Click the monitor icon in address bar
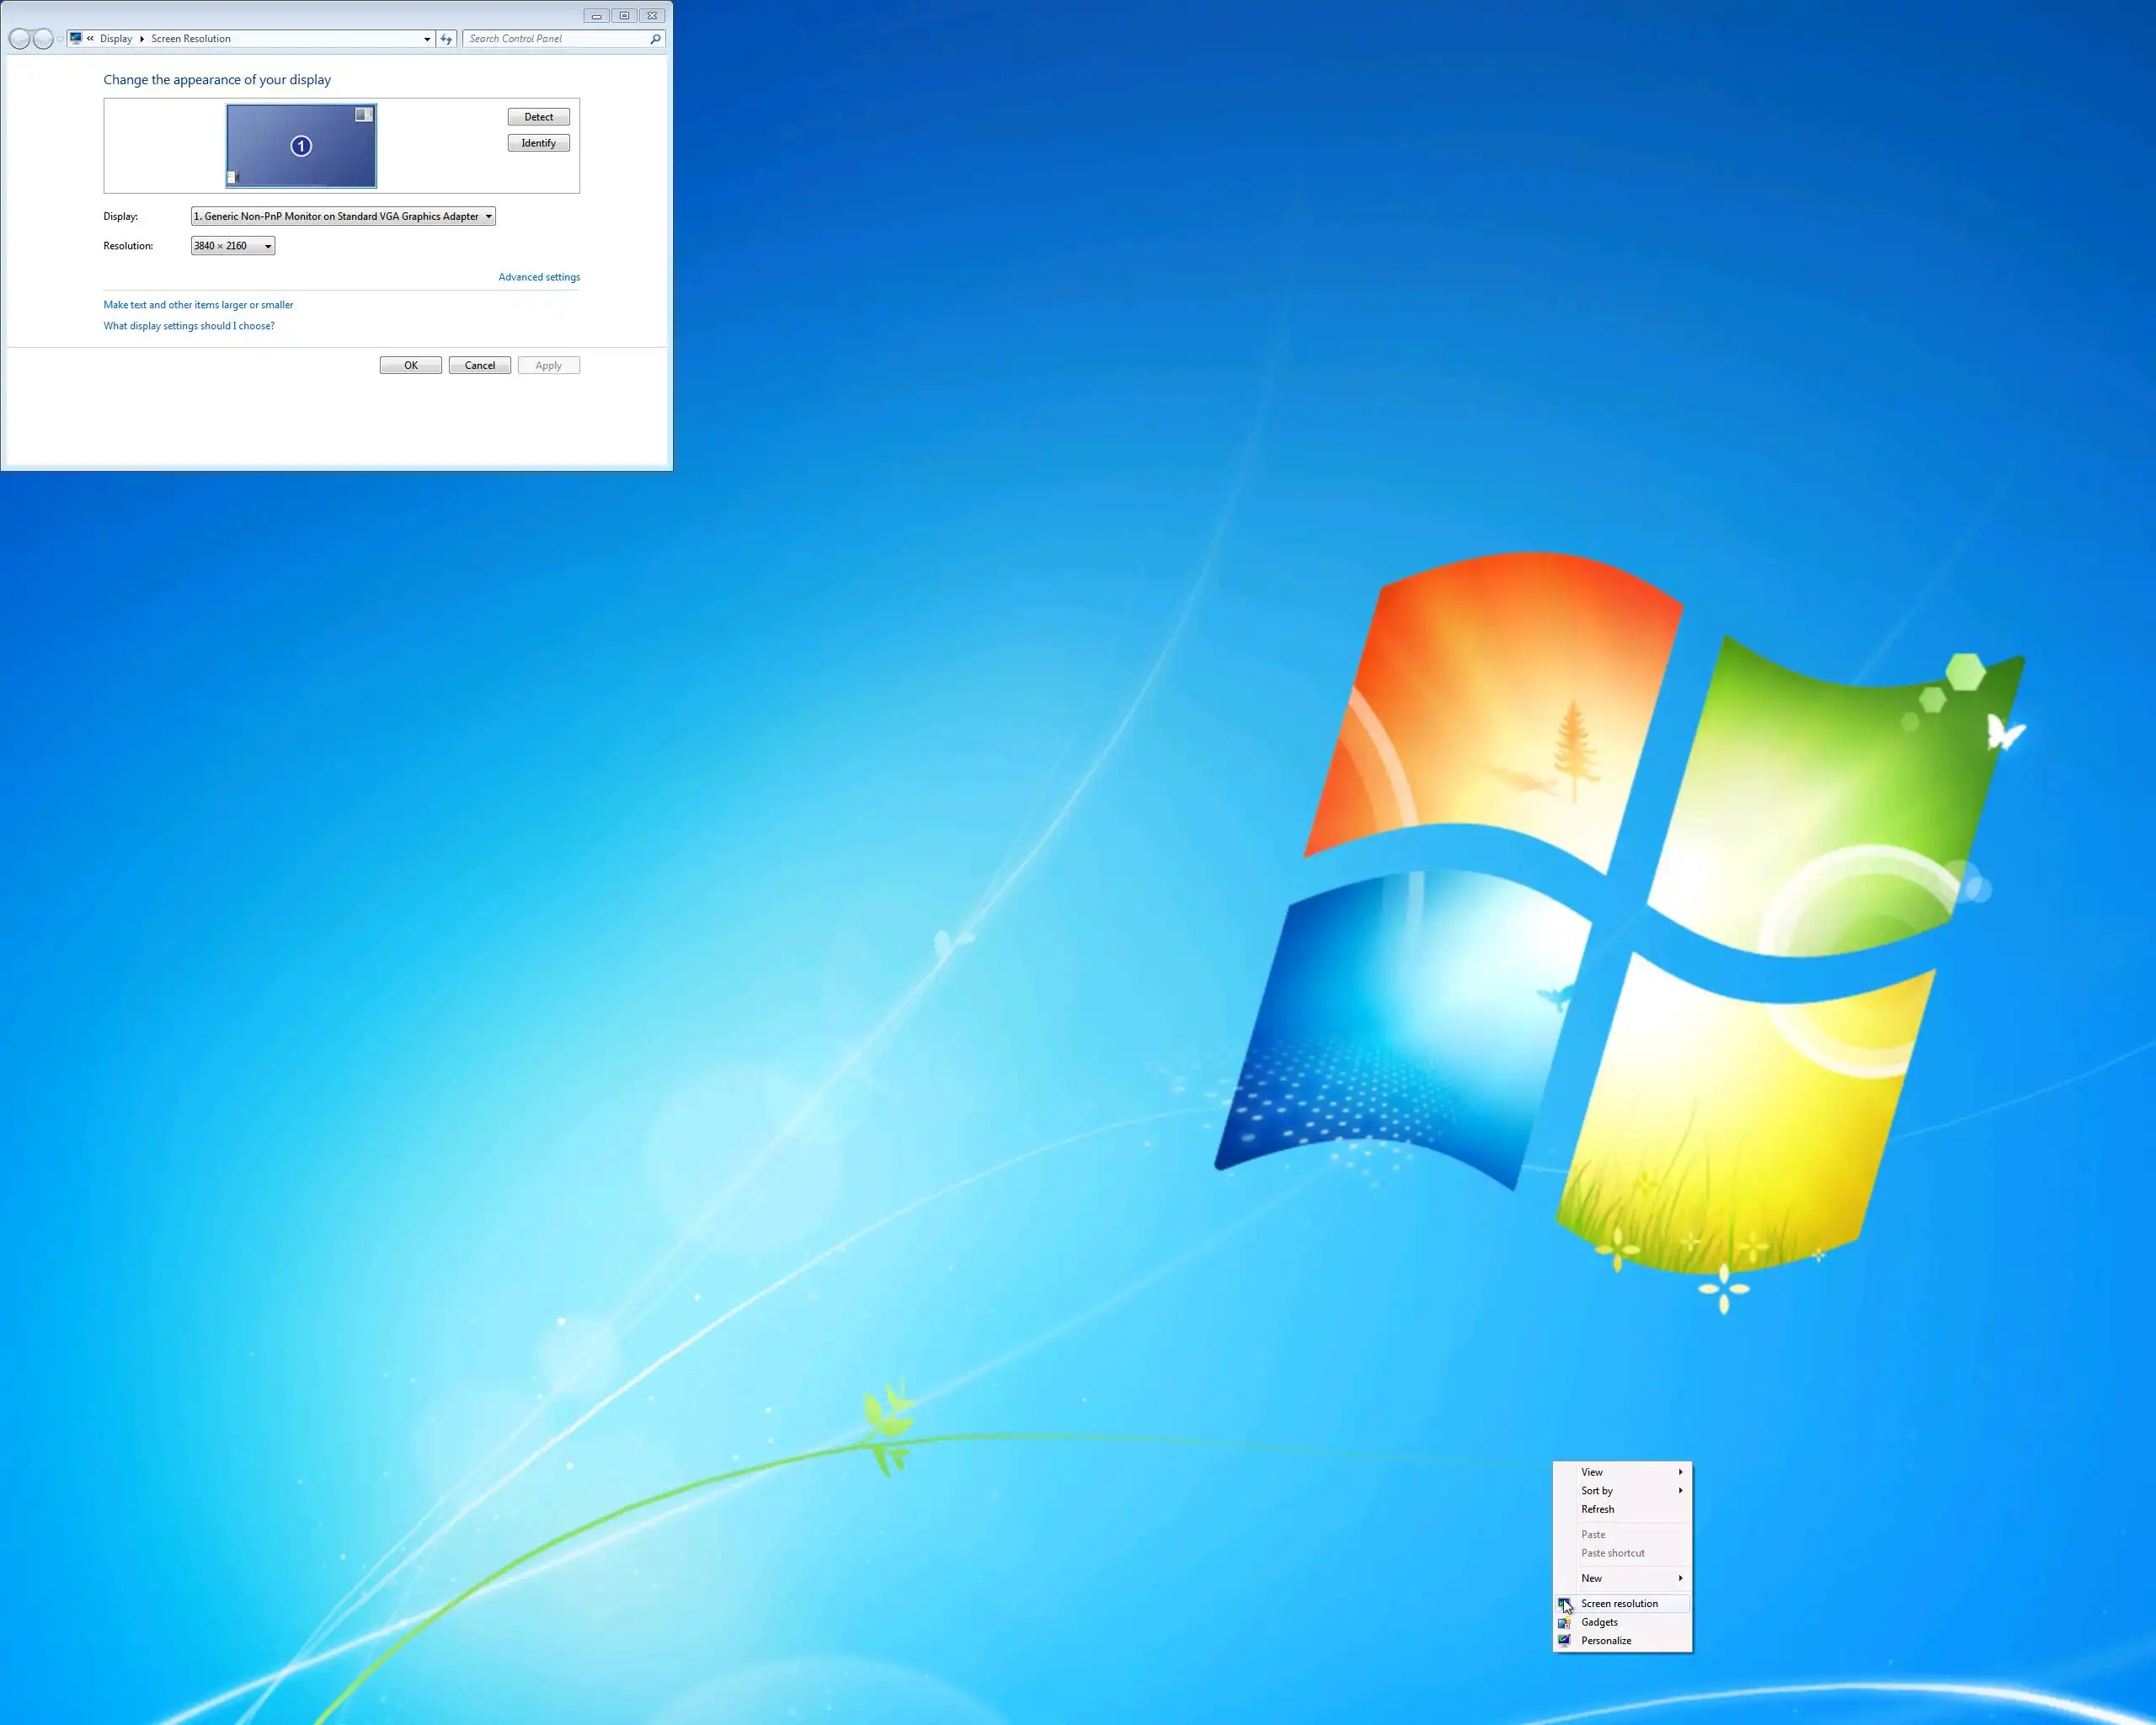The image size is (2156, 1725). tap(76, 38)
